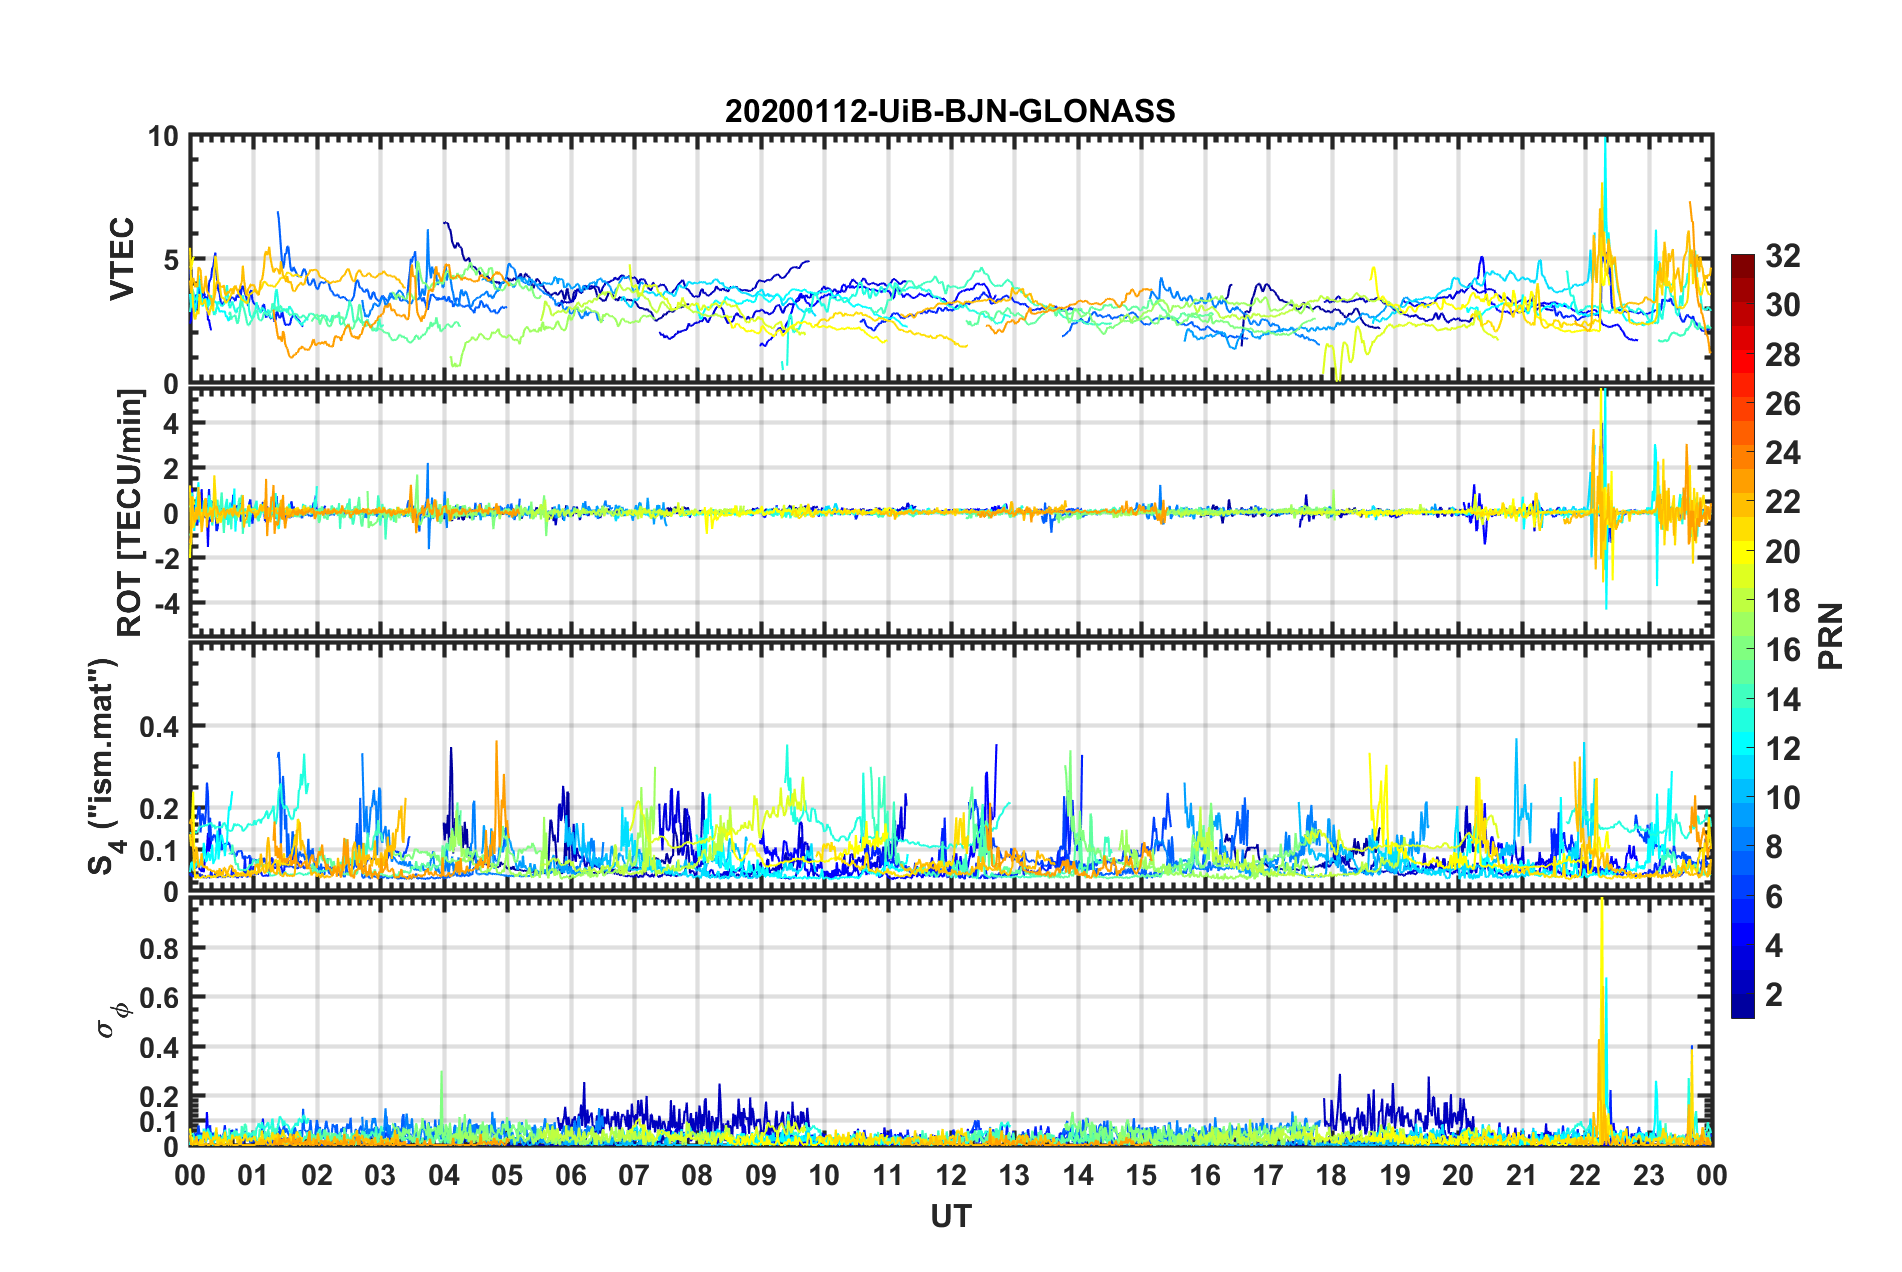Click colorbar tick label 14
This screenshot has height=1272, width=1902.
[x=1782, y=699]
